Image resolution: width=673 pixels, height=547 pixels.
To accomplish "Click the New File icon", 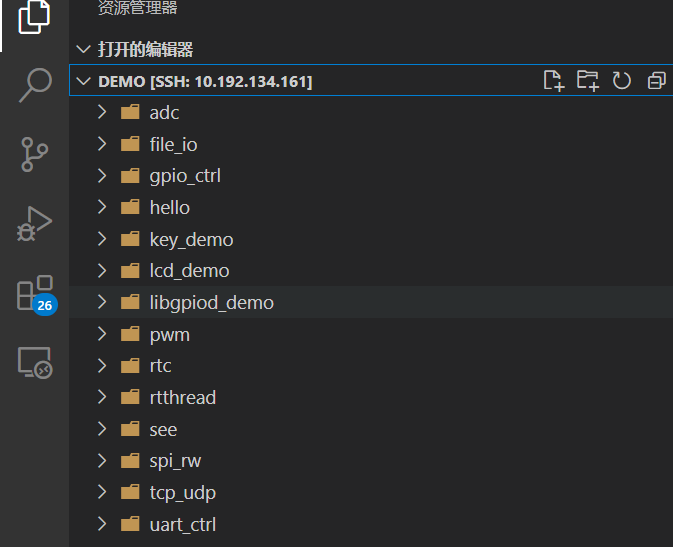I will tap(553, 81).
